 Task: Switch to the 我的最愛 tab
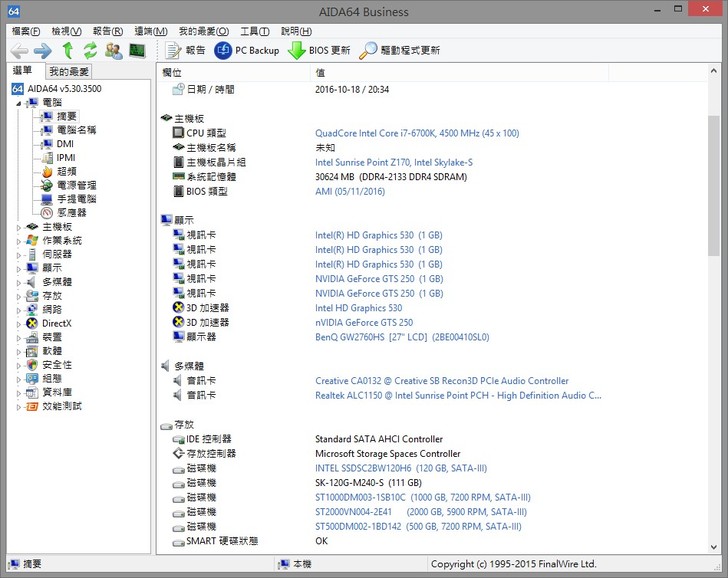point(69,72)
